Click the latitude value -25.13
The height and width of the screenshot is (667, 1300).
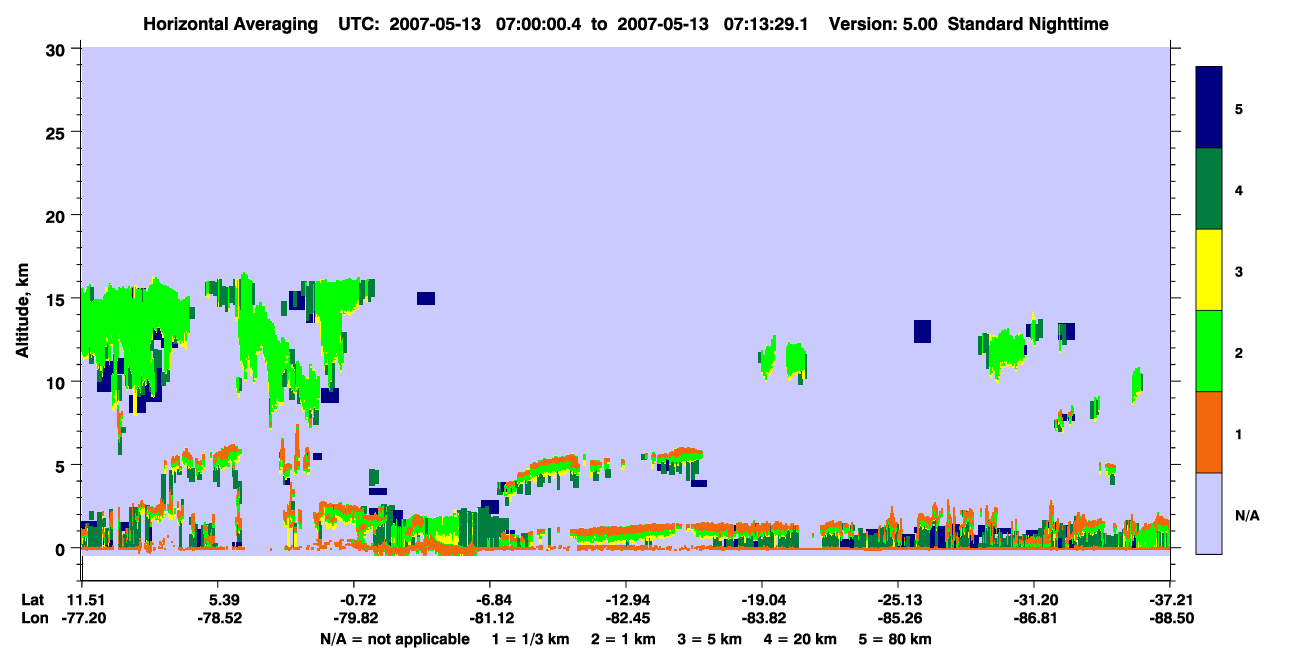click(x=898, y=600)
